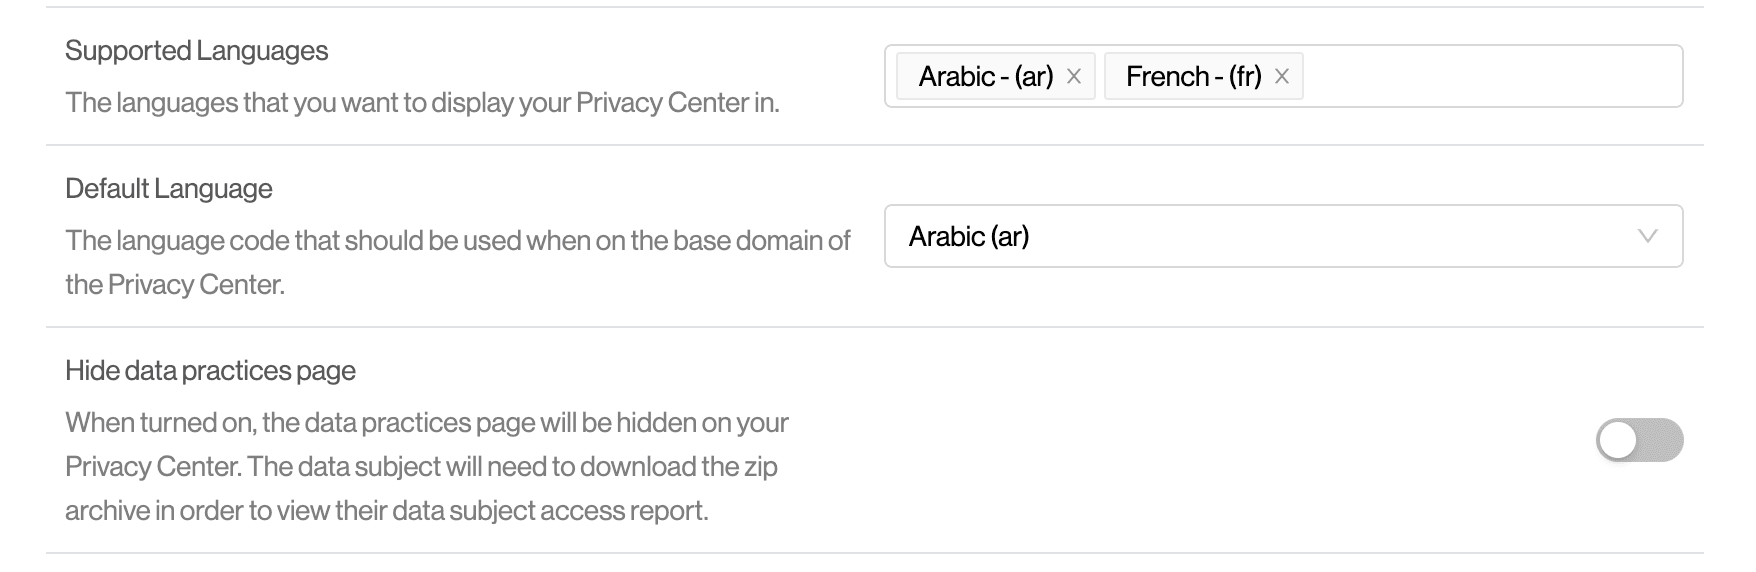Click the gray track of the toggle
Image resolution: width=1756 pixels, height=572 pixels.
pyautogui.click(x=1663, y=440)
